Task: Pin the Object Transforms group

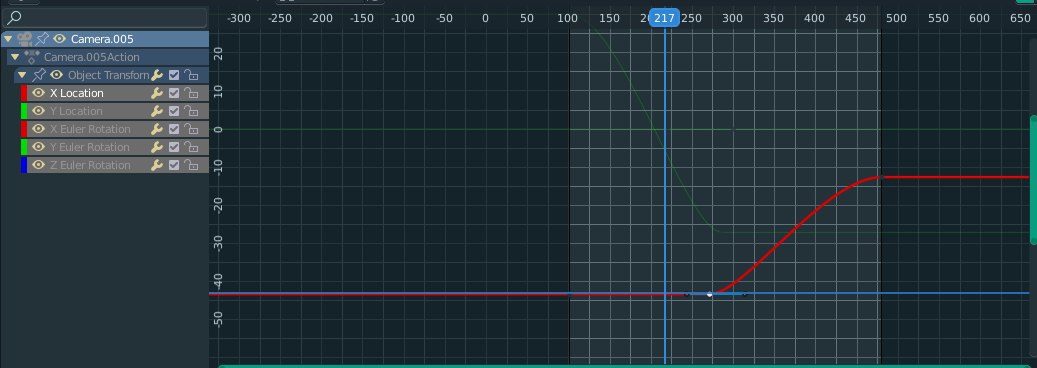Action: click(x=40, y=75)
